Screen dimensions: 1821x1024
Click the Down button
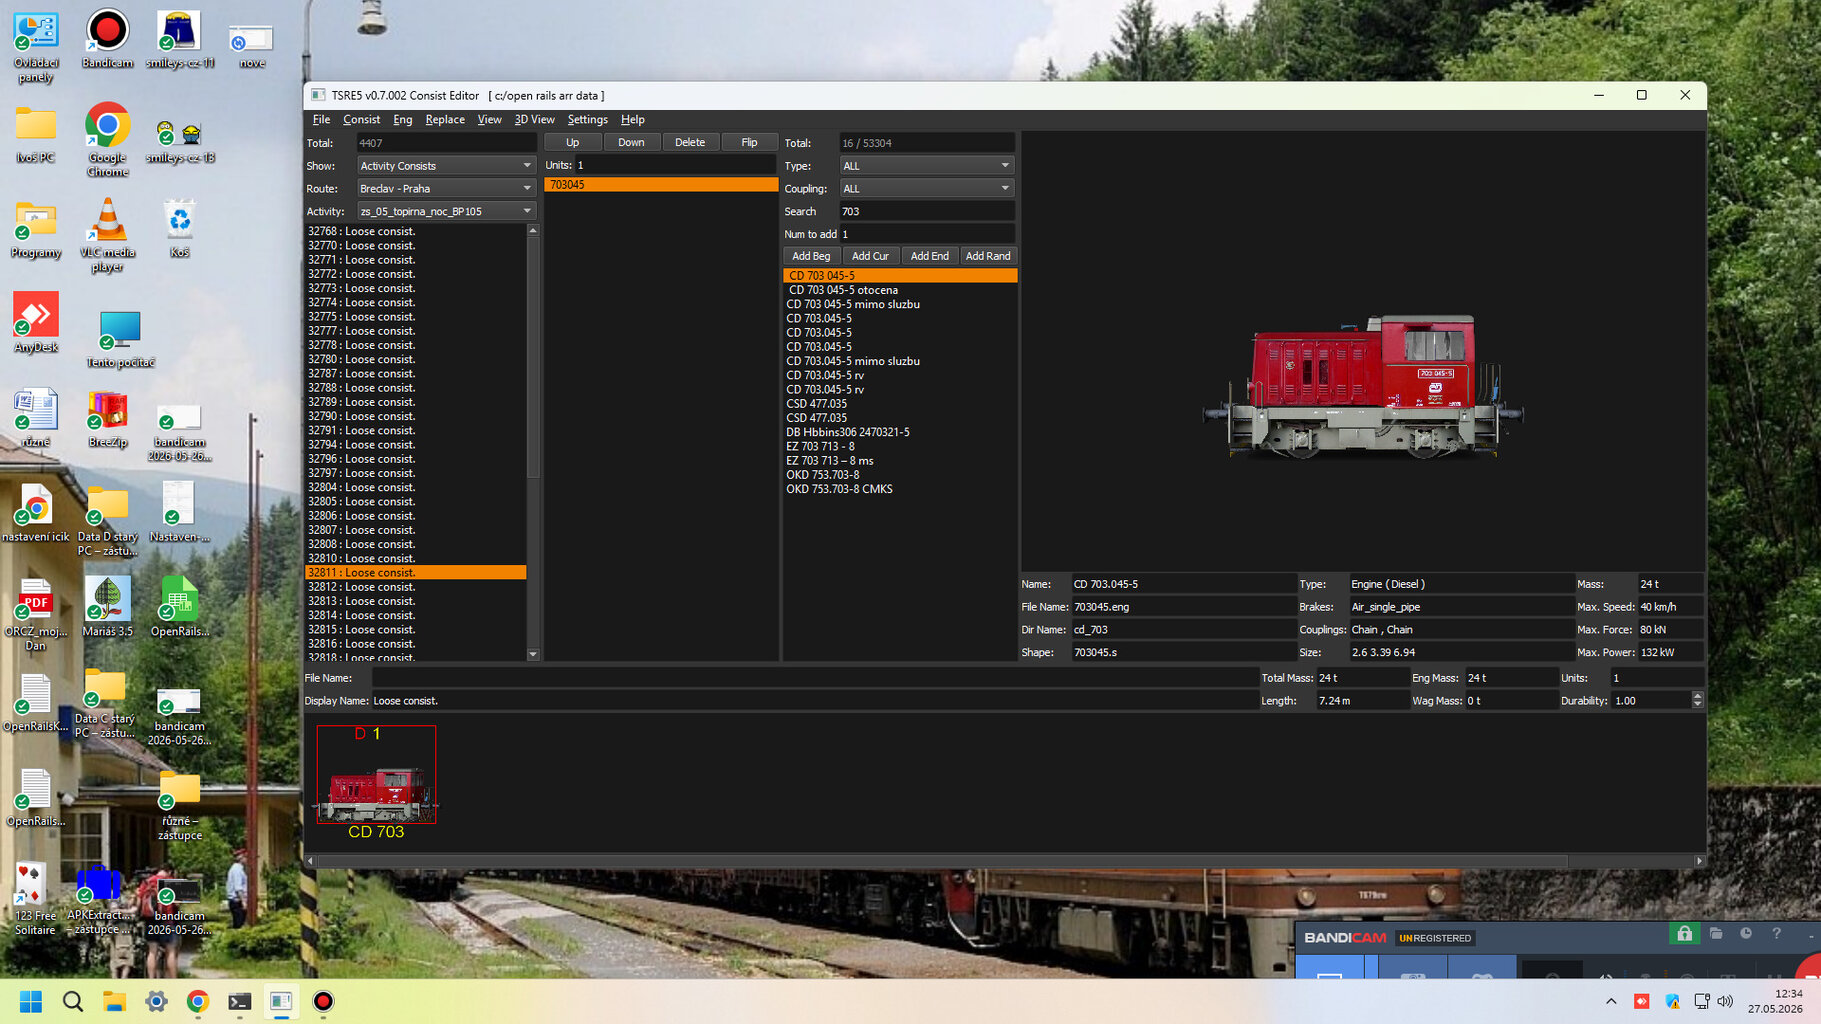click(x=631, y=142)
